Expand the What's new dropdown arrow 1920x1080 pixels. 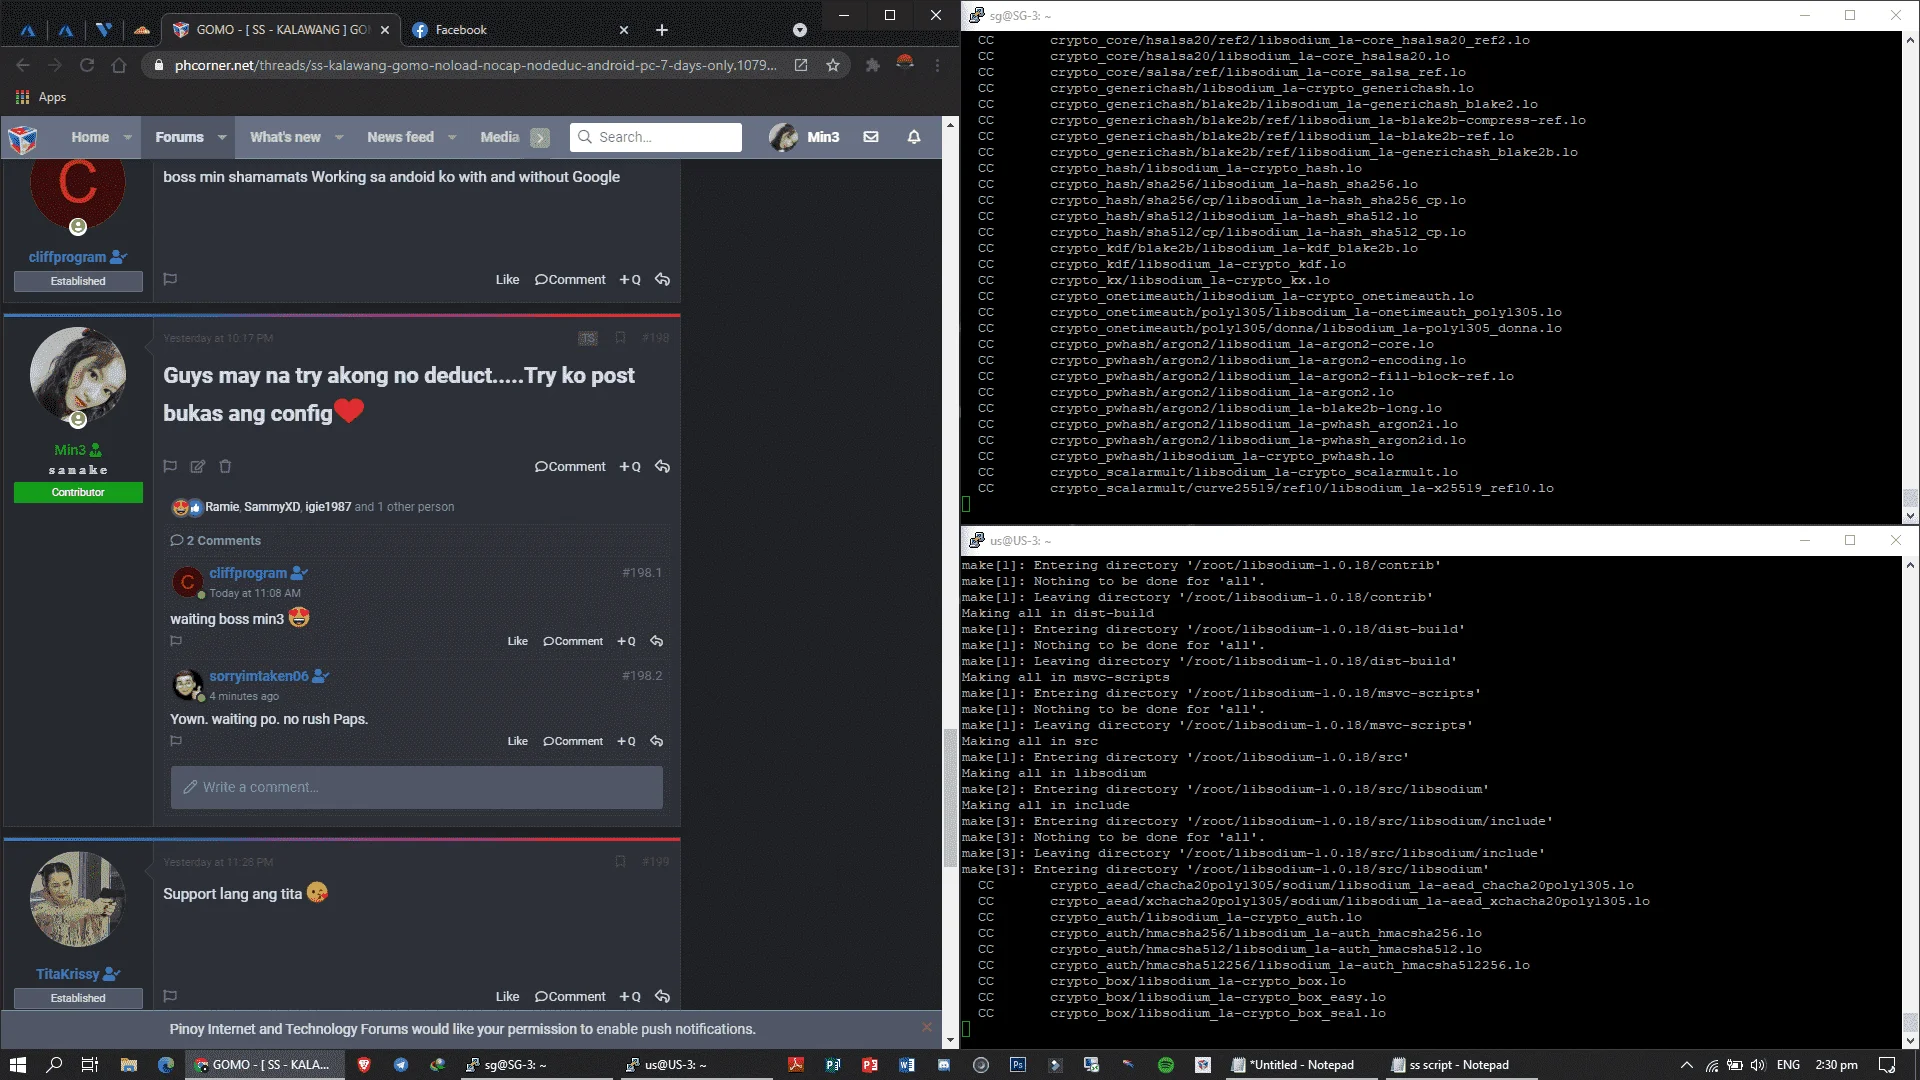point(339,137)
